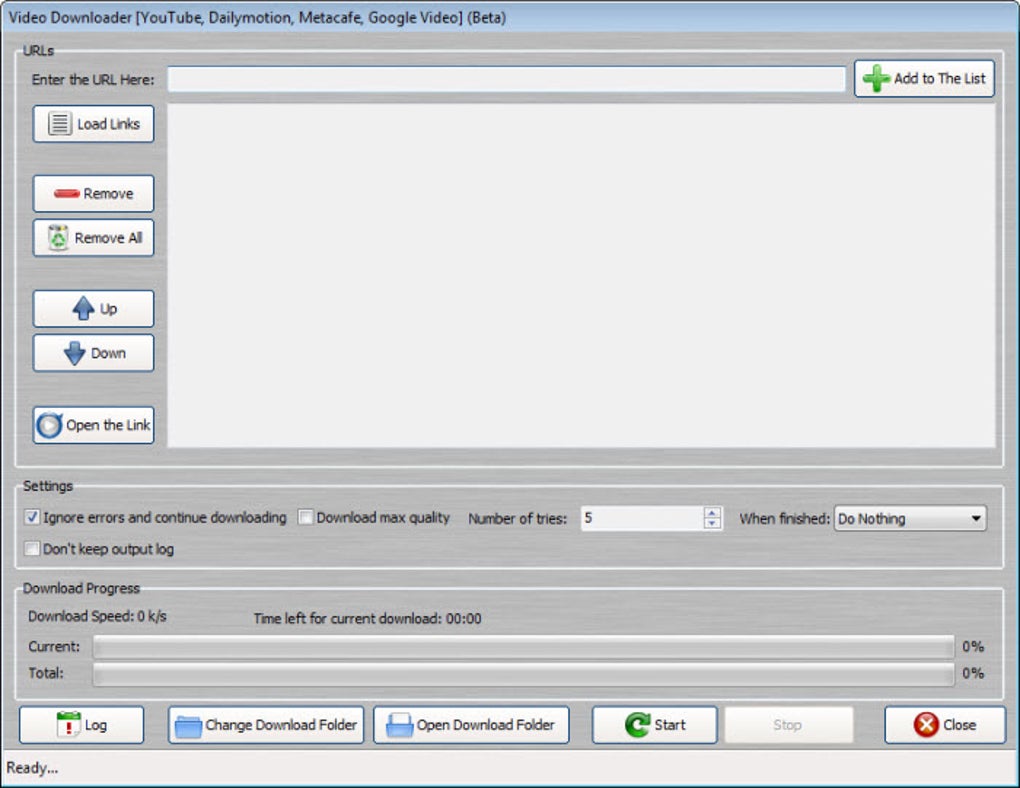Open the Link with the play icon
The image size is (1020, 788).
[x=48, y=425]
